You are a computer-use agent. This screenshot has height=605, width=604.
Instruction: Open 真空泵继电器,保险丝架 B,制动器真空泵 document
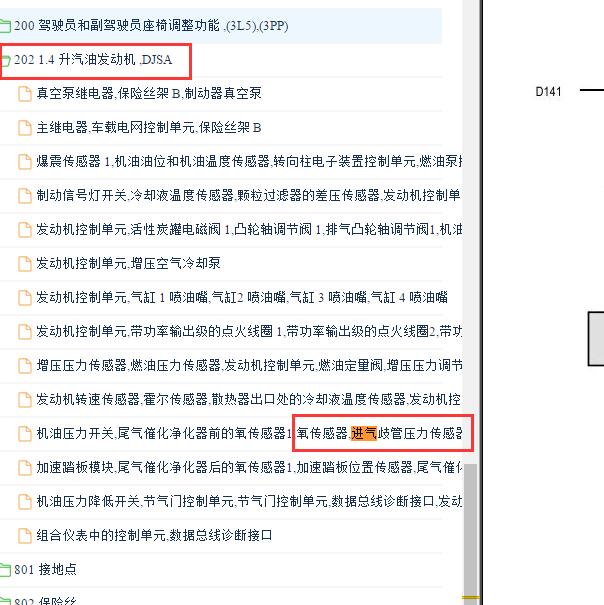tap(149, 93)
